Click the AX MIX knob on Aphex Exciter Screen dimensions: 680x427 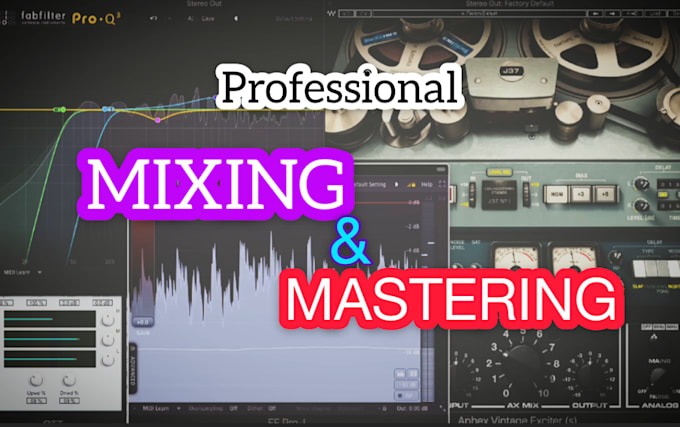click(522, 364)
